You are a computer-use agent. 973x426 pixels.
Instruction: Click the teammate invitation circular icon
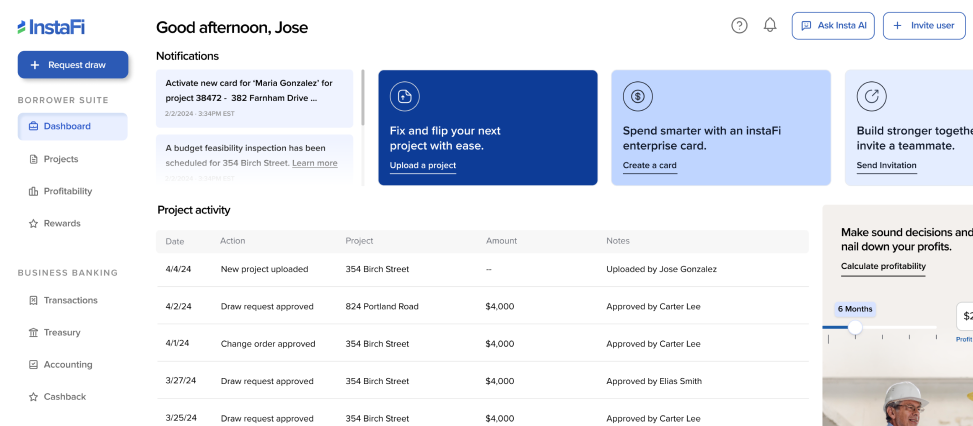[x=872, y=96]
